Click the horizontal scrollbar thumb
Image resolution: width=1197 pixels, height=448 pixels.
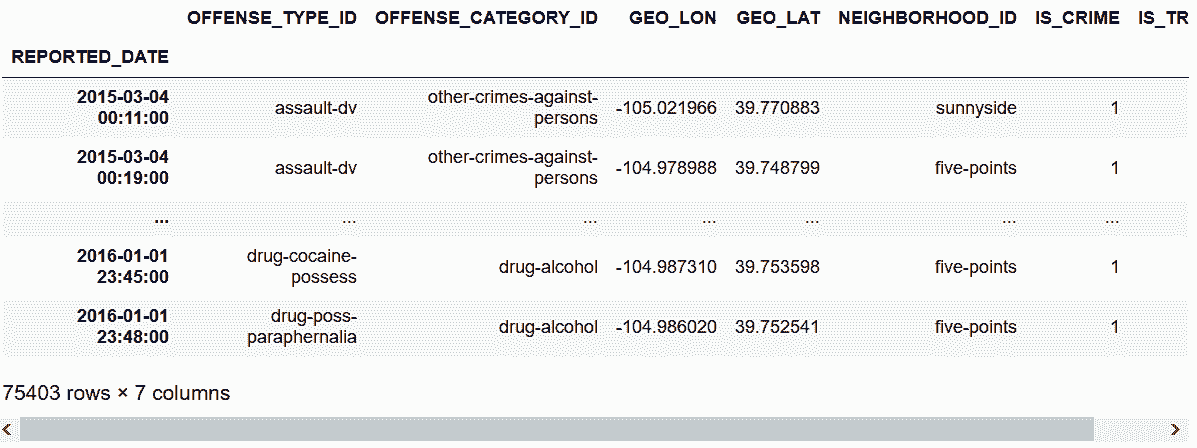[x=557, y=430]
